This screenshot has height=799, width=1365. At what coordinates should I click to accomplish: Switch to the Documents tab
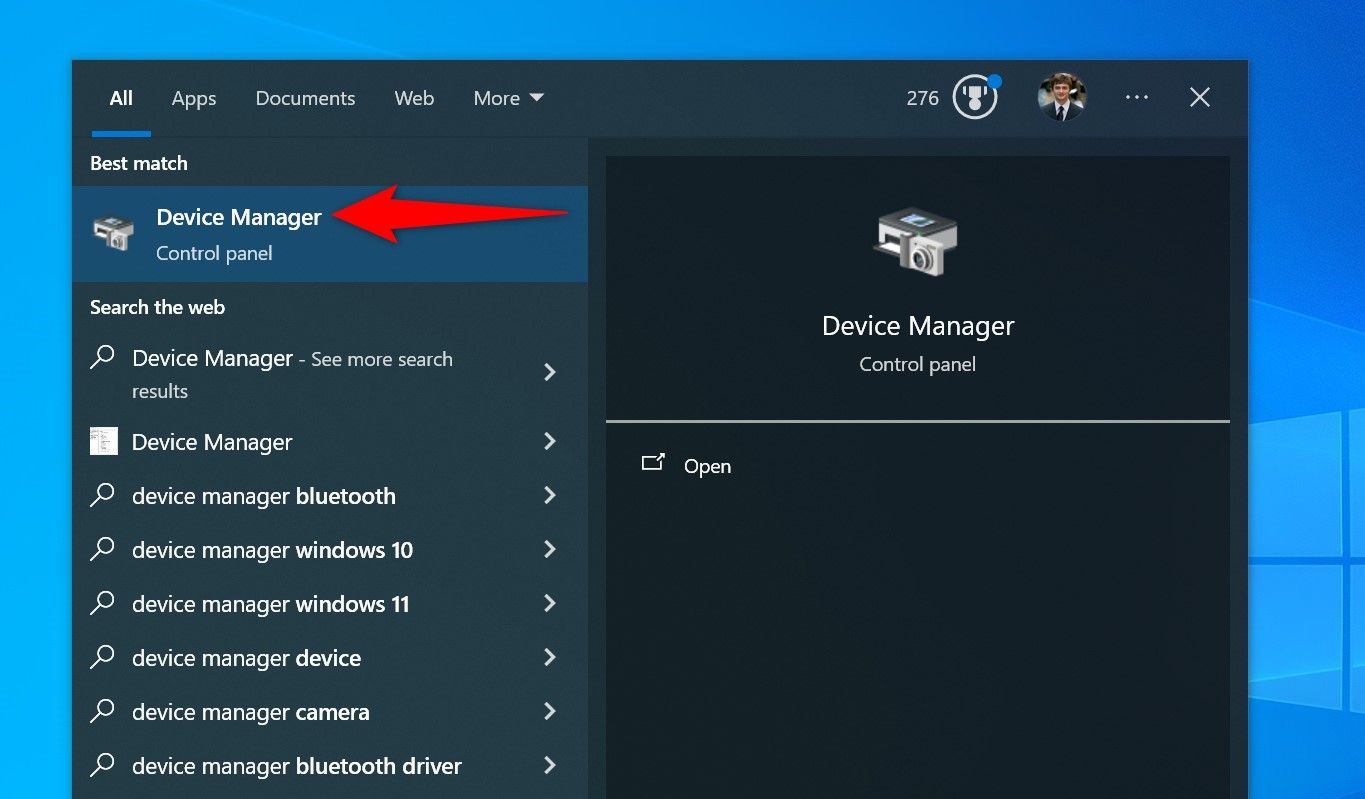click(305, 98)
